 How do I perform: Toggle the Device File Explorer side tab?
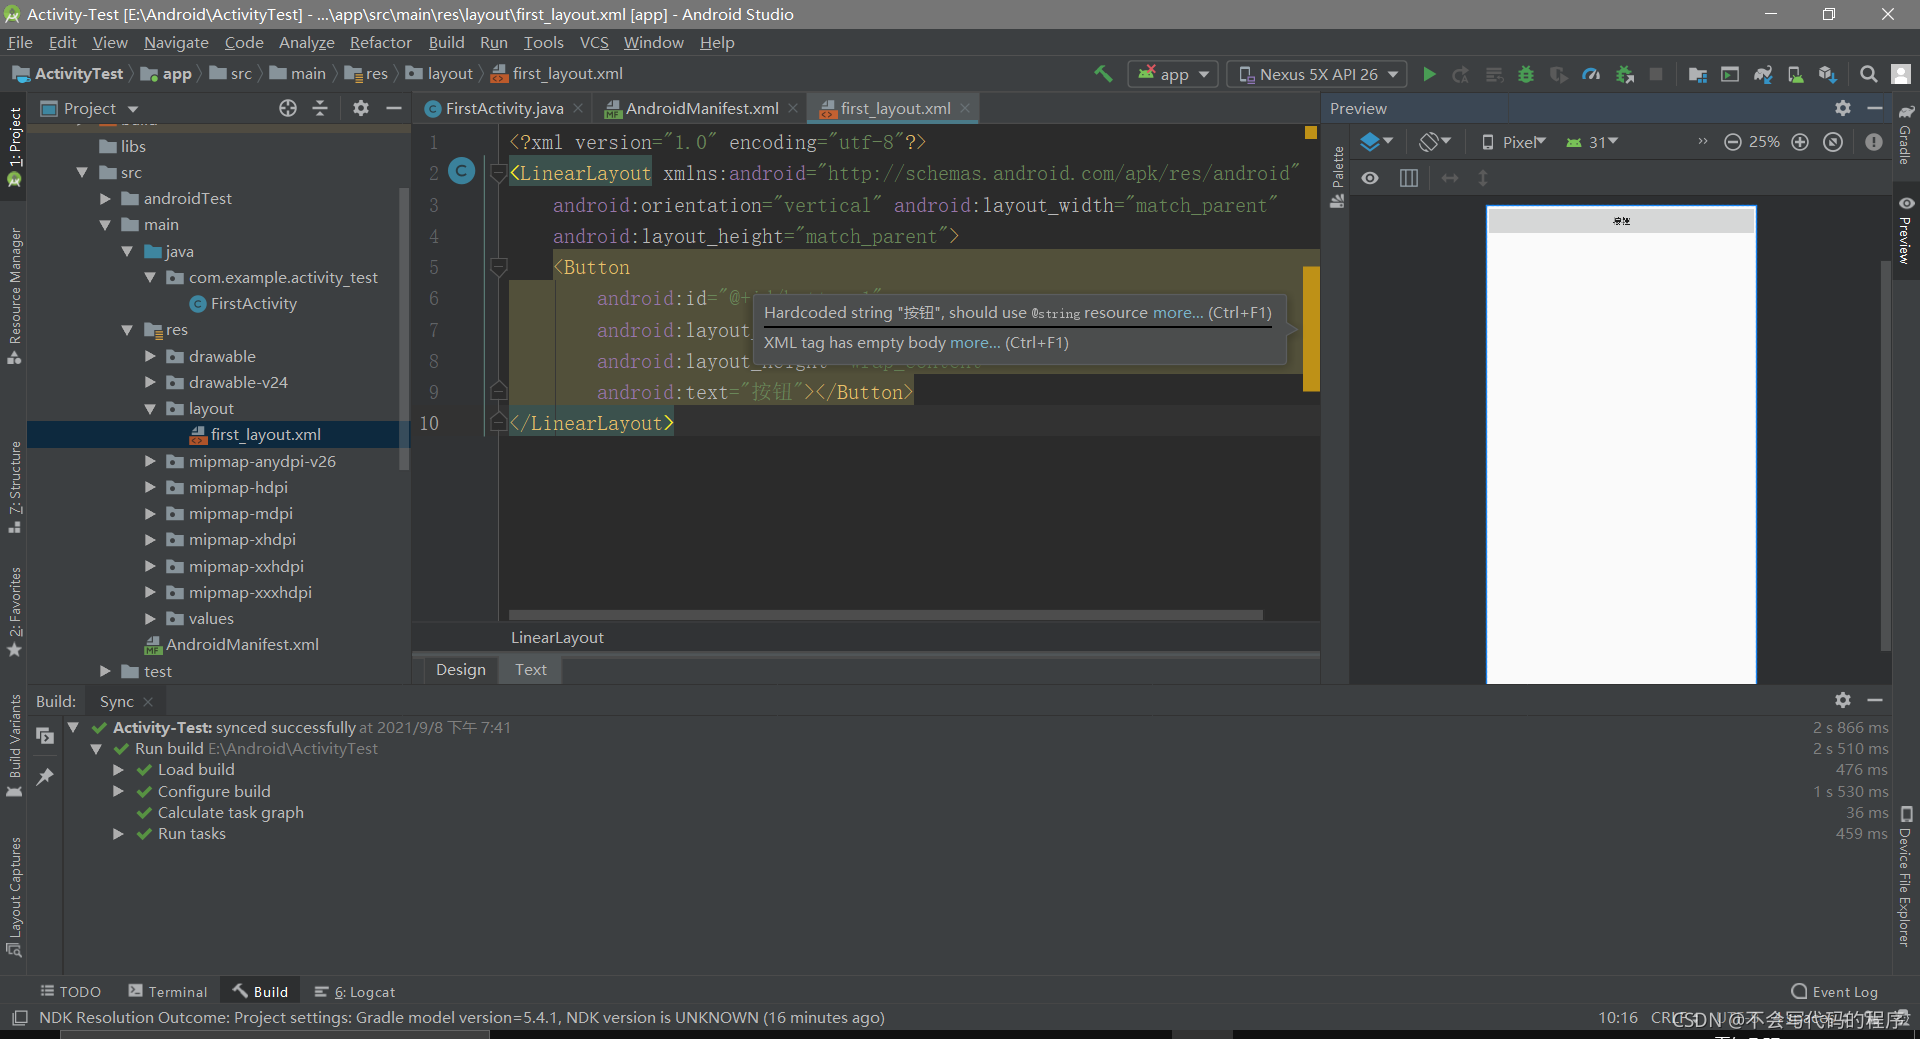click(x=1905, y=876)
